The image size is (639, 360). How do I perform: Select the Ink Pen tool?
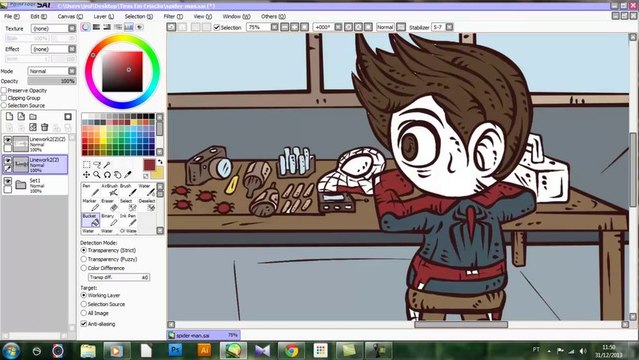pos(128,220)
